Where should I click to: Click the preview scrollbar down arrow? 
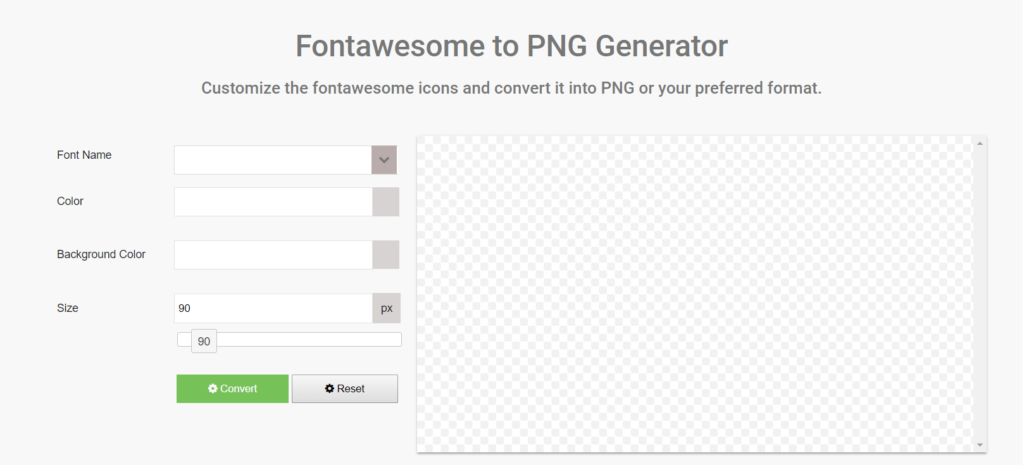pyautogui.click(x=980, y=444)
